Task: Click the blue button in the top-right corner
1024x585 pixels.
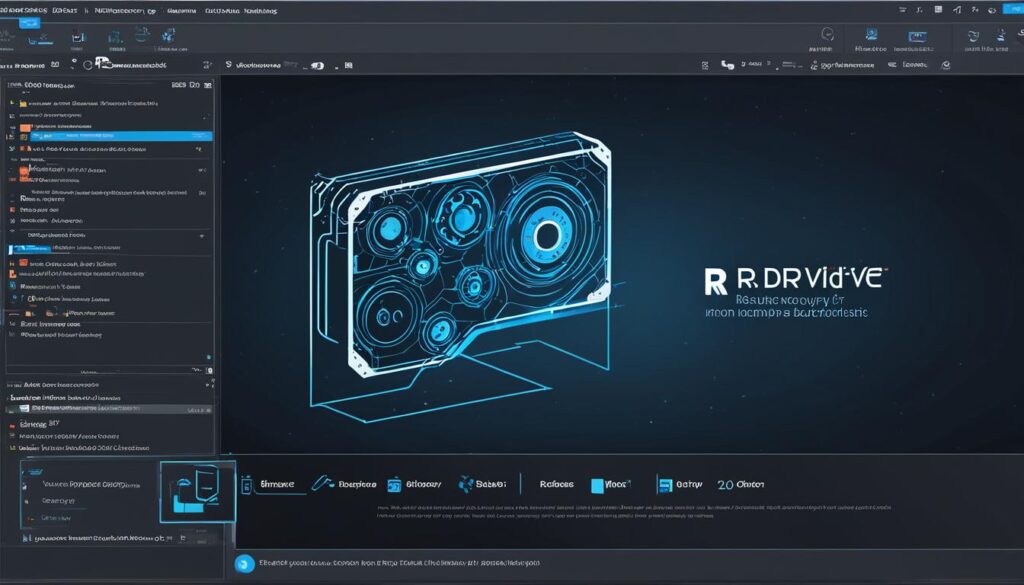Action: point(1014,9)
